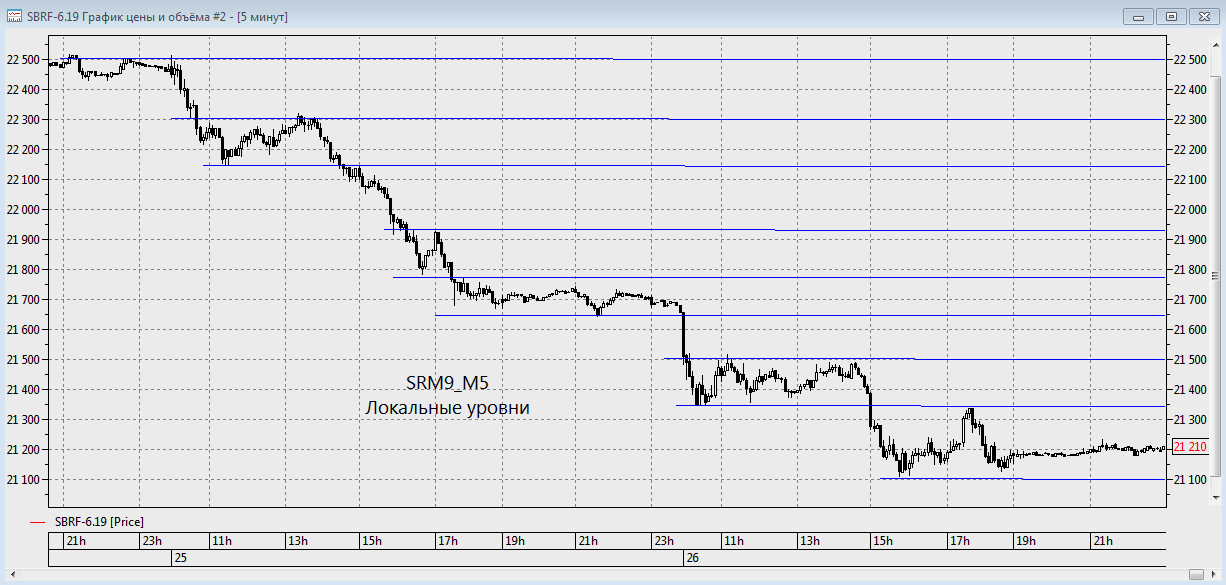Restore down the SBRF-6.19 chart window
The width and height of the screenshot is (1226, 585).
coord(1170,16)
